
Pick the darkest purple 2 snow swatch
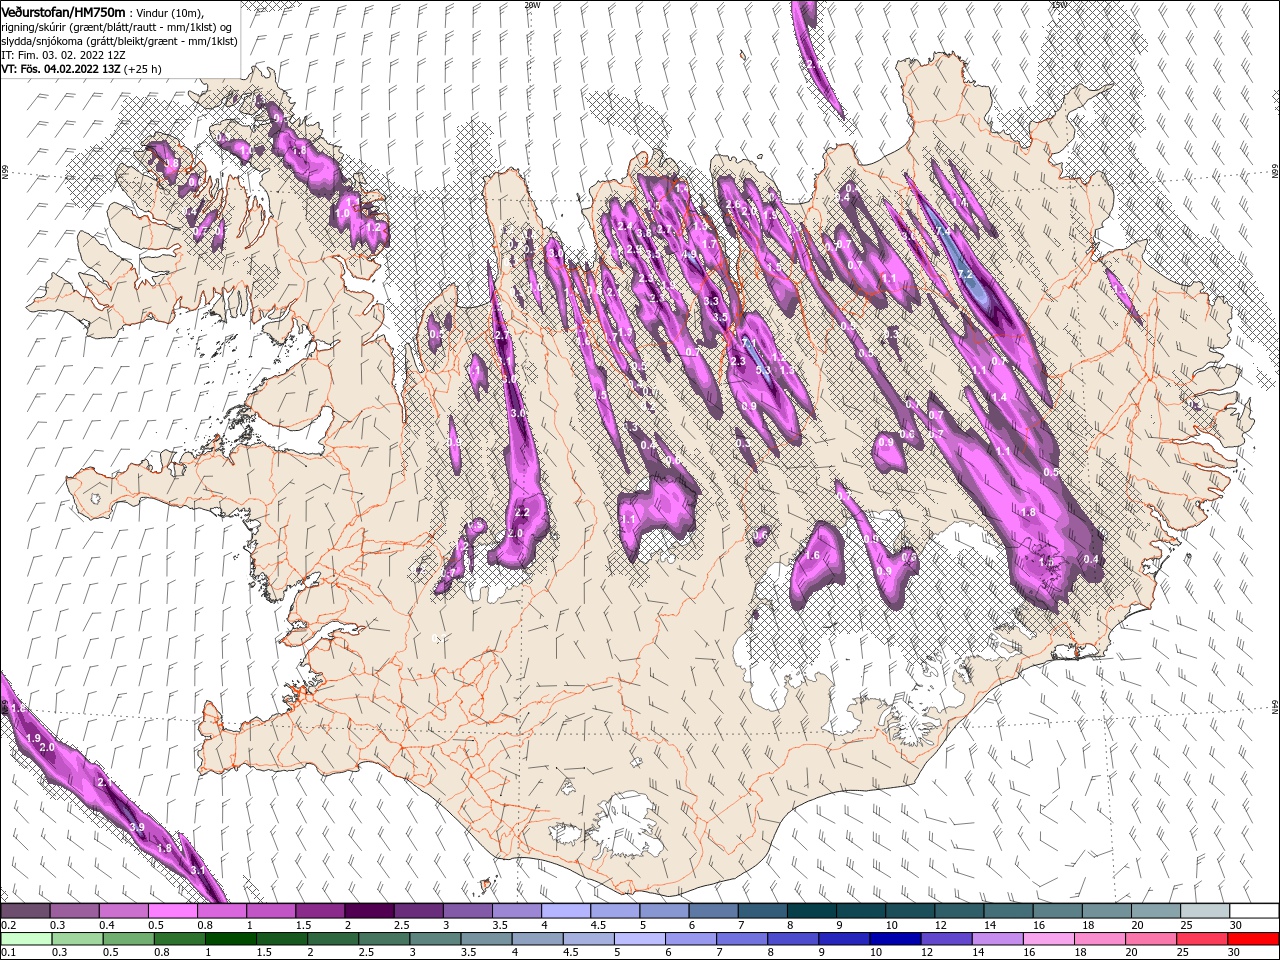(369, 911)
